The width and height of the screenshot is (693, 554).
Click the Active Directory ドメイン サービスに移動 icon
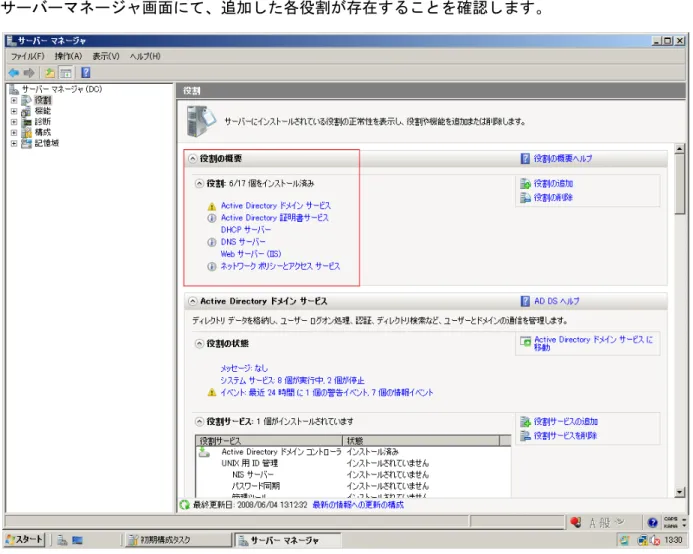[x=525, y=341]
